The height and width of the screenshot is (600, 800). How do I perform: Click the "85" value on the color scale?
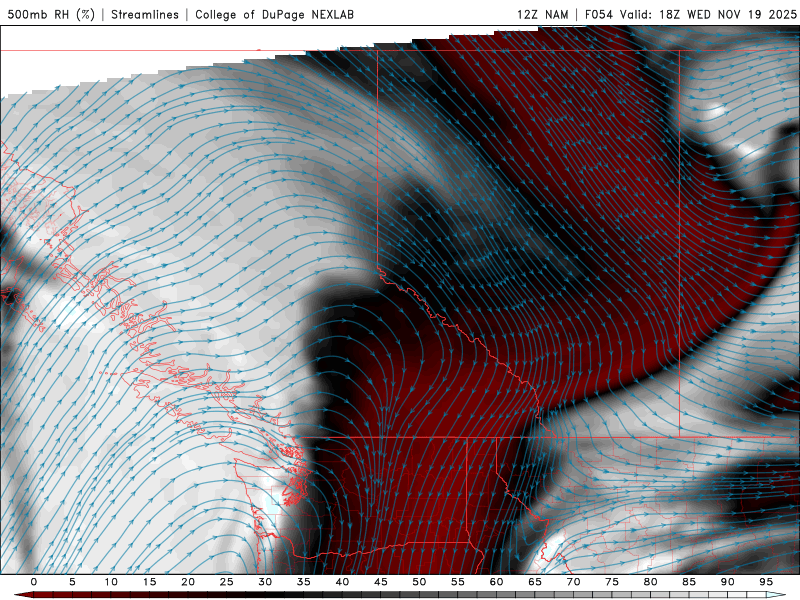(688, 582)
